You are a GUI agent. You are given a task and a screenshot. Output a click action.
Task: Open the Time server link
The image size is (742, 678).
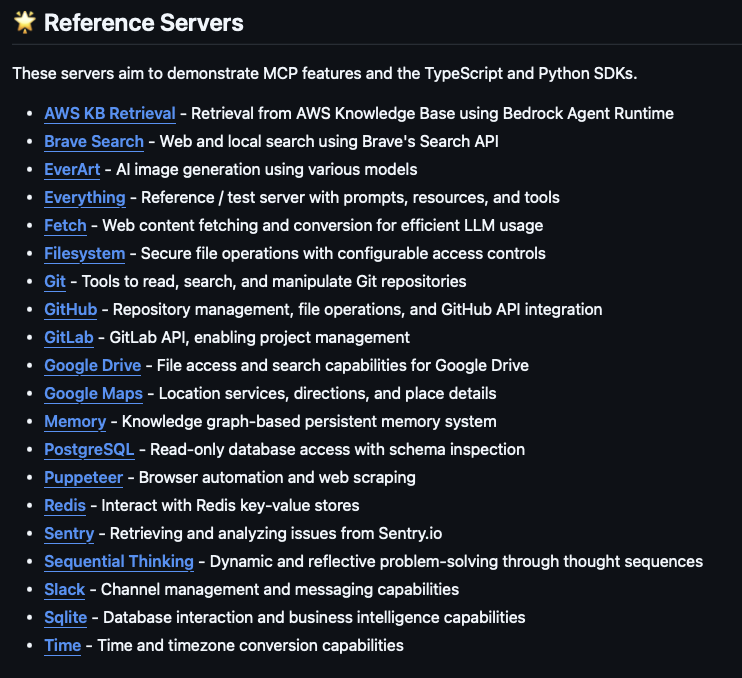click(x=62, y=645)
